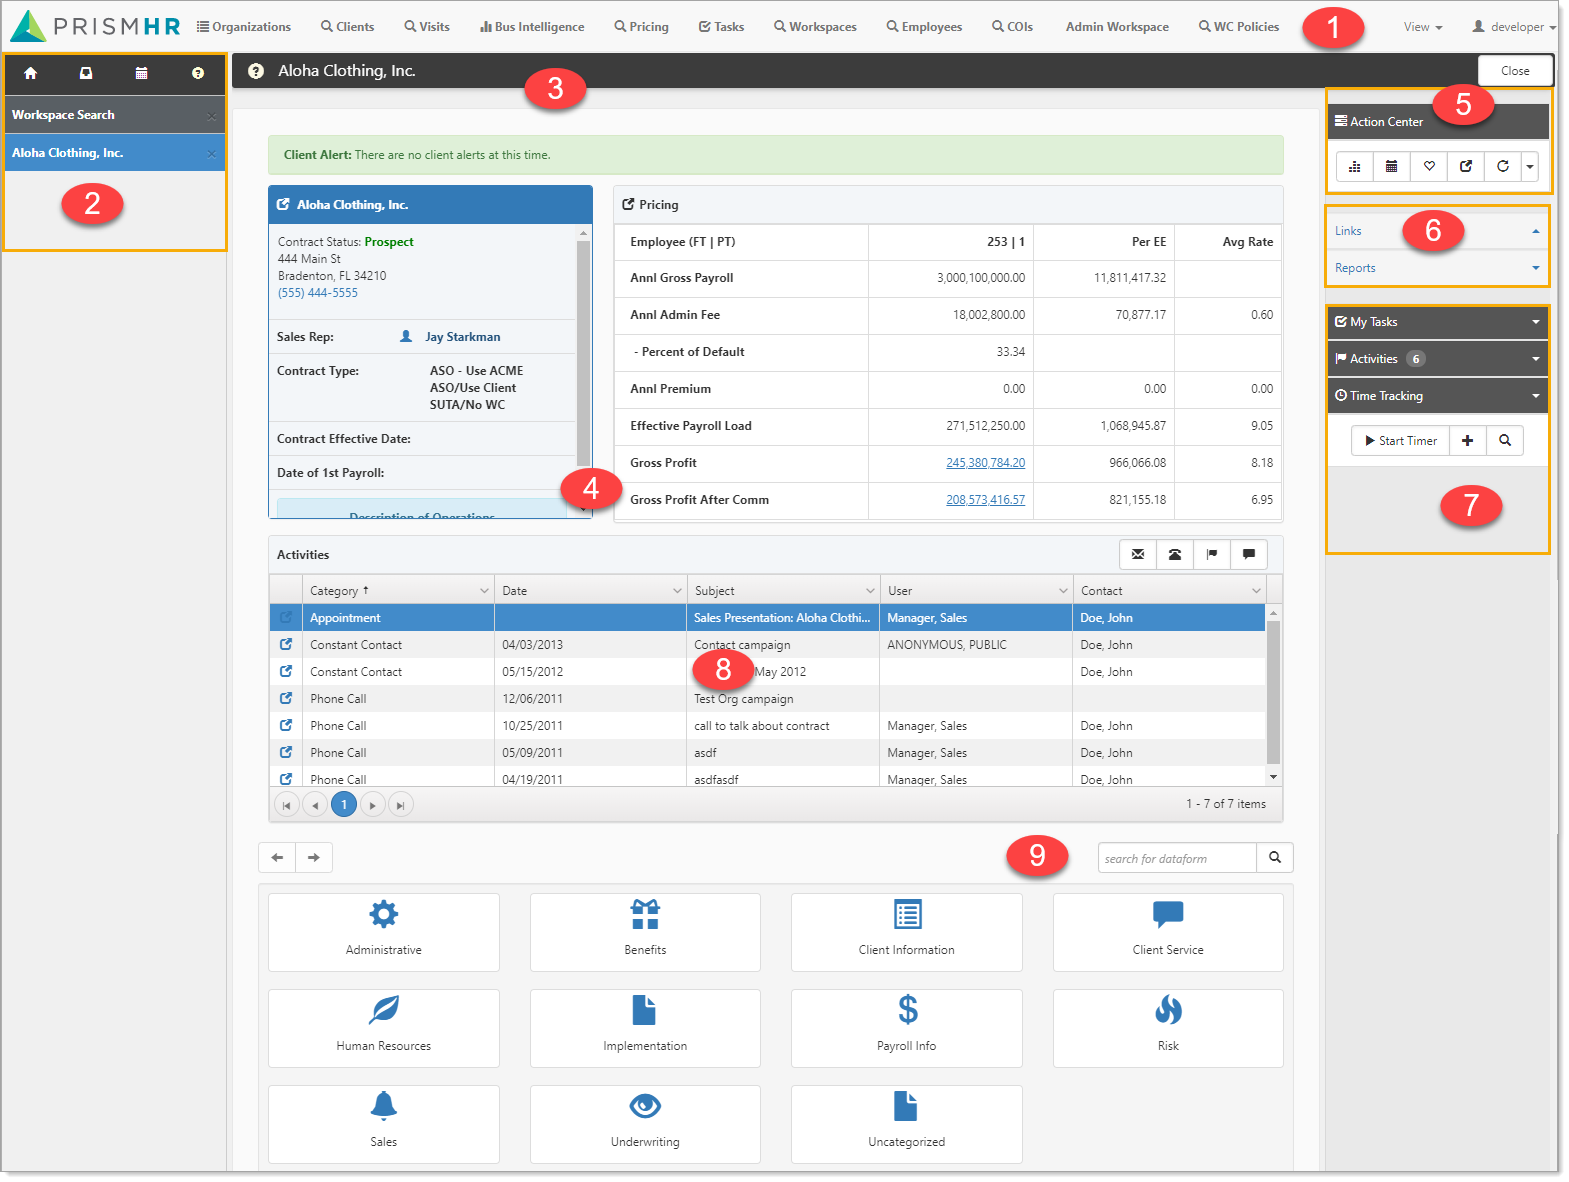Open Bus Intelligence menu item

click(532, 27)
